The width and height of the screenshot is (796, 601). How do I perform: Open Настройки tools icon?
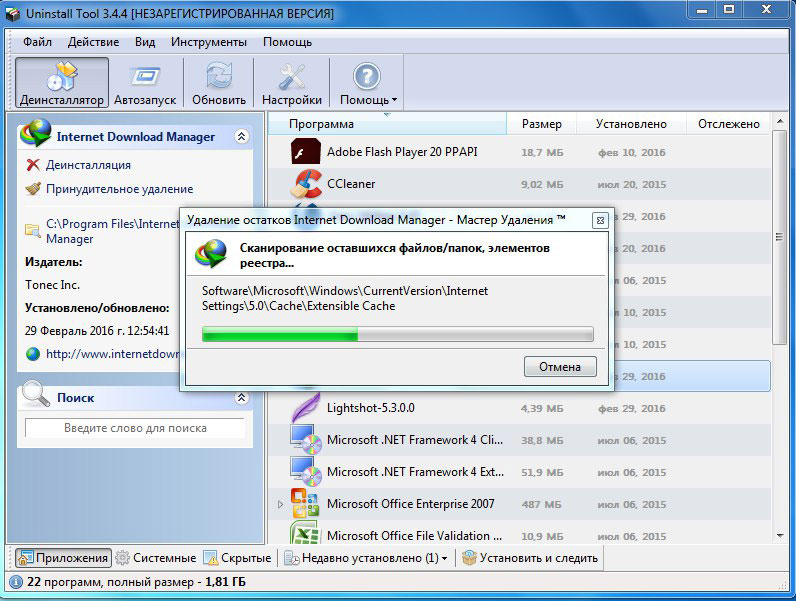click(x=292, y=76)
